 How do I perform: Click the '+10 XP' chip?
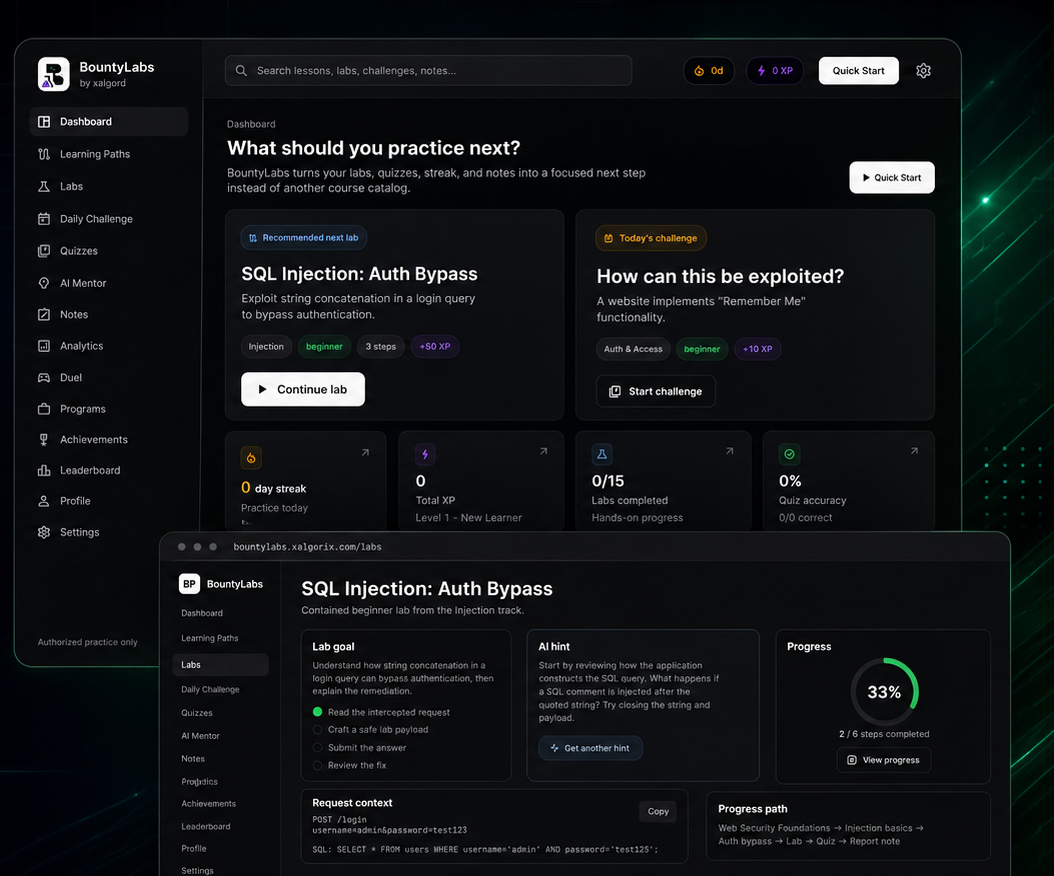coord(758,349)
